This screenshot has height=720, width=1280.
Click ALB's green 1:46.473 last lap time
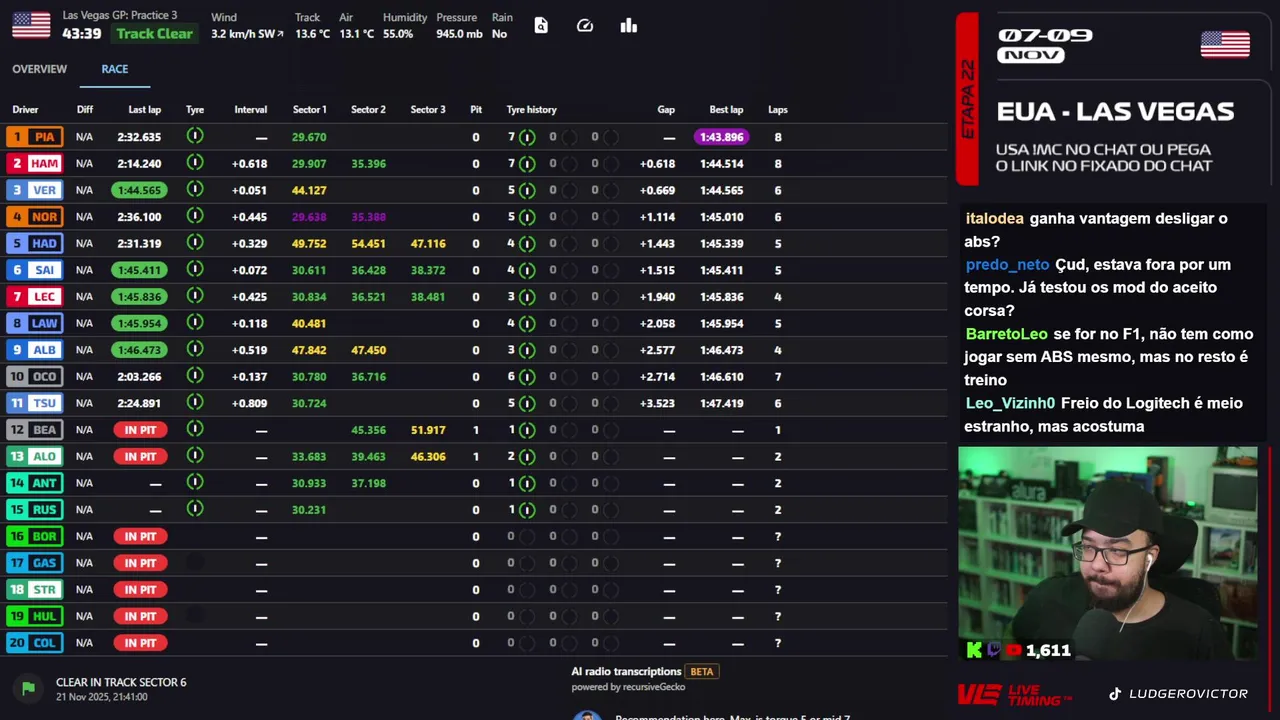139,350
